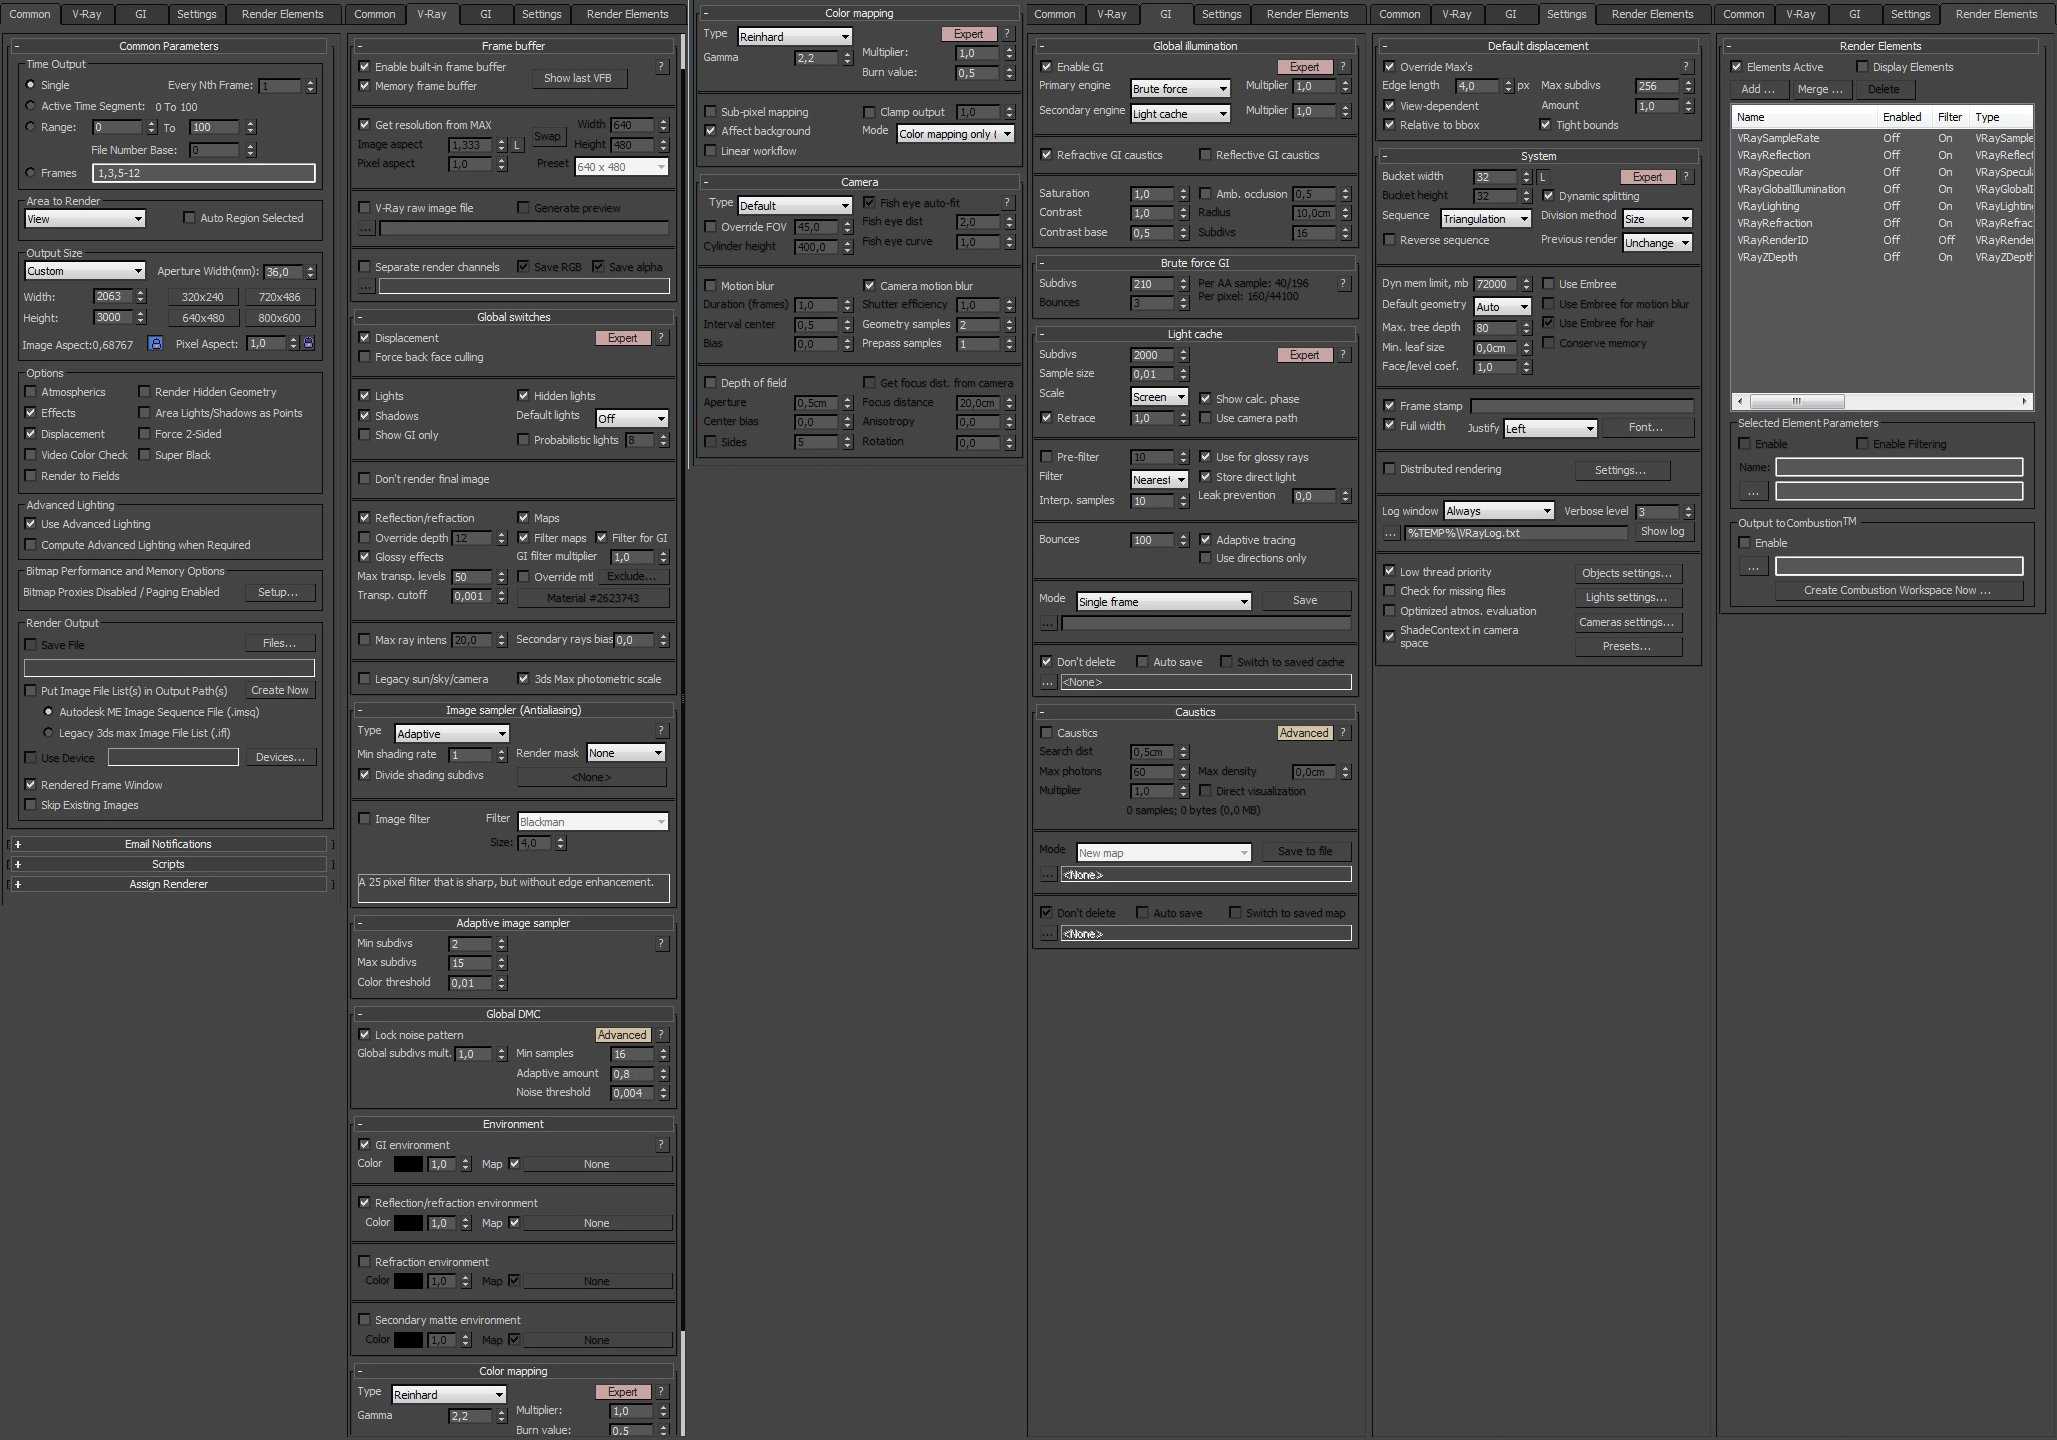
Task: Browse for V-Ray raw image file path
Action: [x=366, y=229]
